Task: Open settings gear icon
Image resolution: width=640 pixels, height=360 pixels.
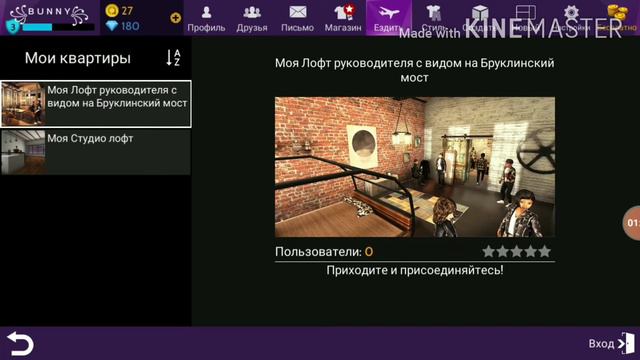Action: click(x=571, y=13)
